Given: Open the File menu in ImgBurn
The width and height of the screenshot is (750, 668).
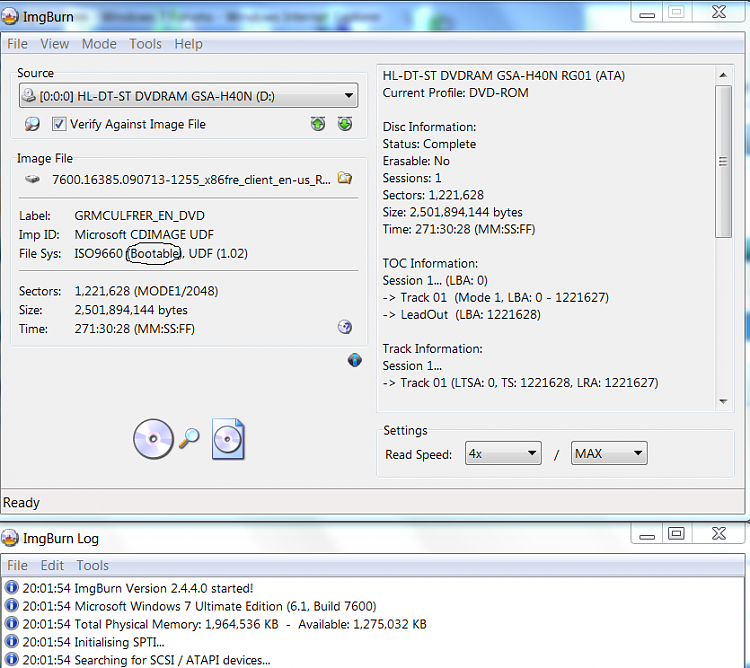Looking at the screenshot, I should pyautogui.click(x=17, y=44).
